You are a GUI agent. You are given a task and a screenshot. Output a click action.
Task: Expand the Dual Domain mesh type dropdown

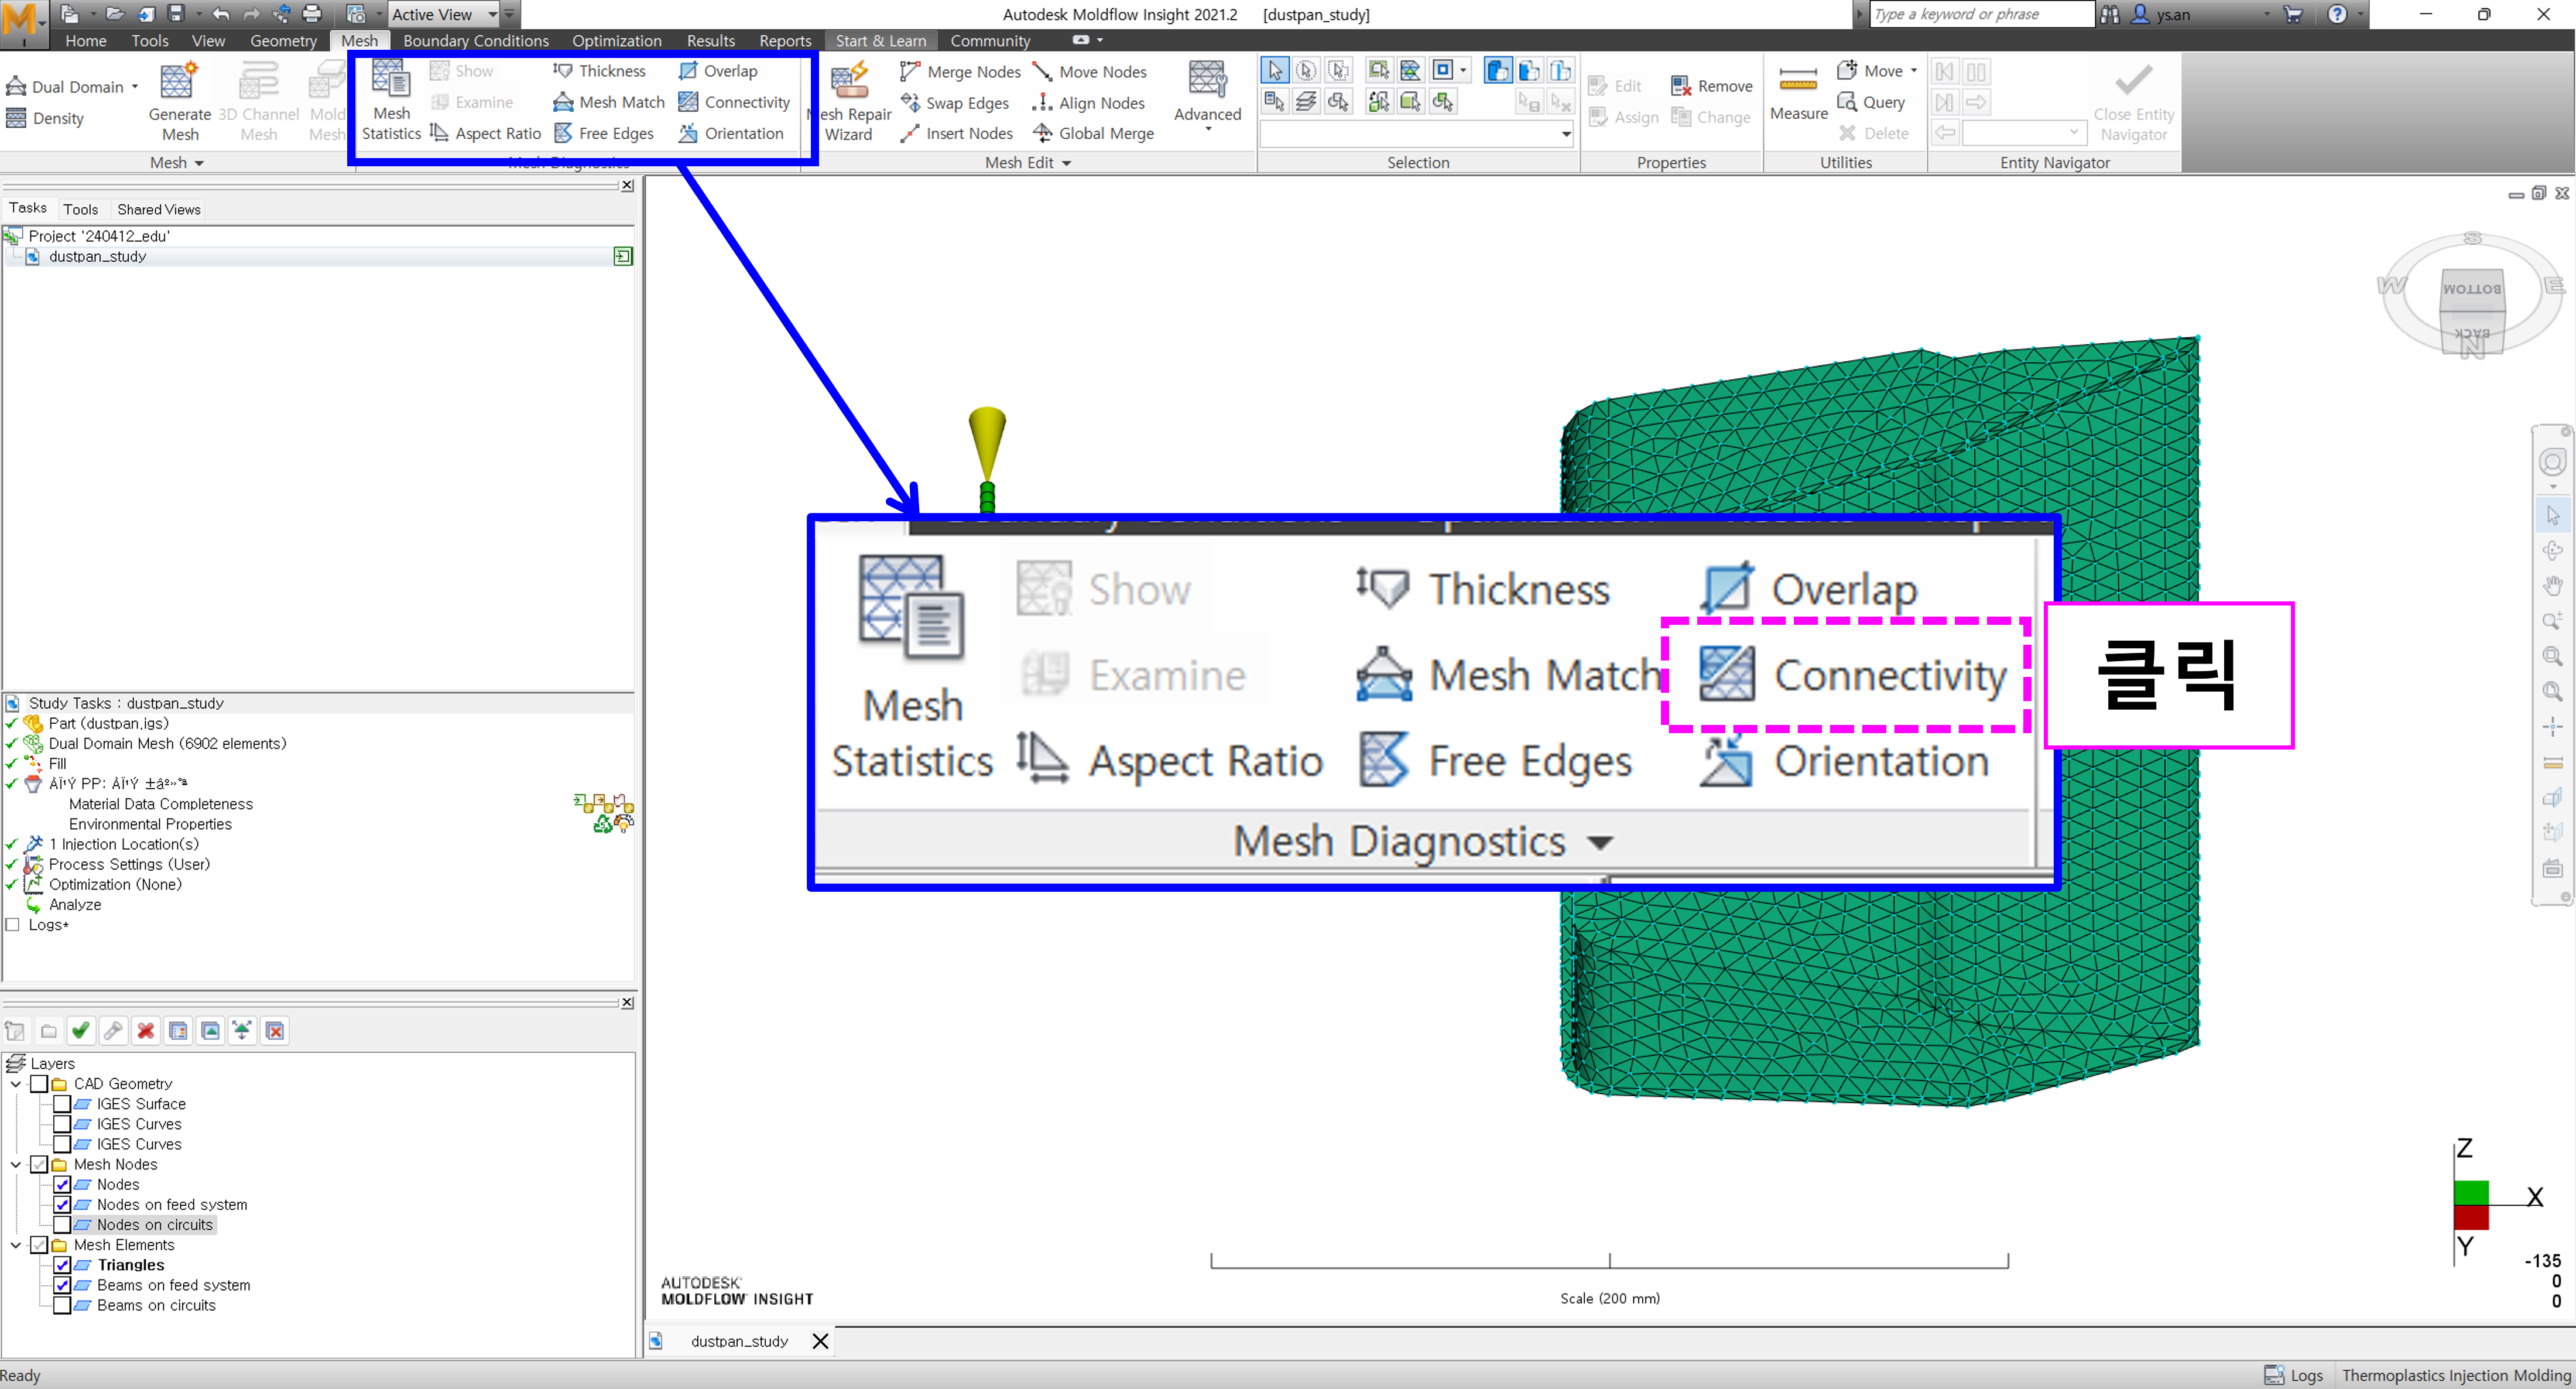tap(135, 87)
